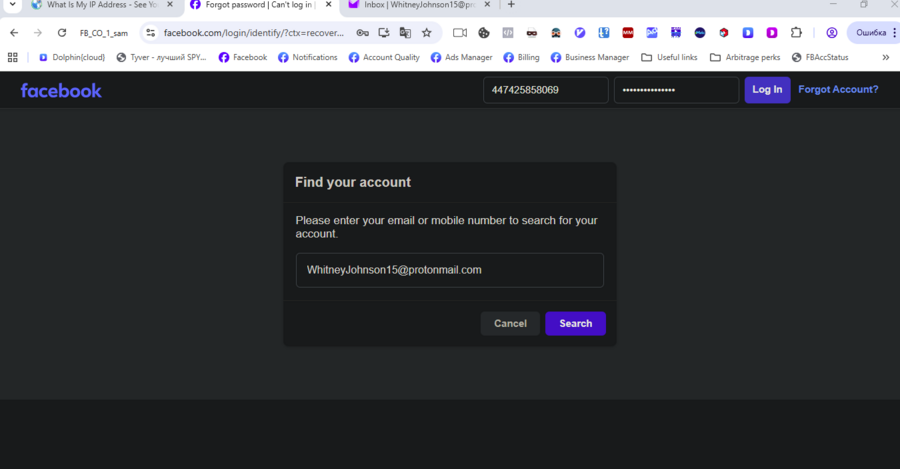This screenshot has width=900, height=469.
Task: Go back to previous page
Action: pyautogui.click(x=14, y=33)
